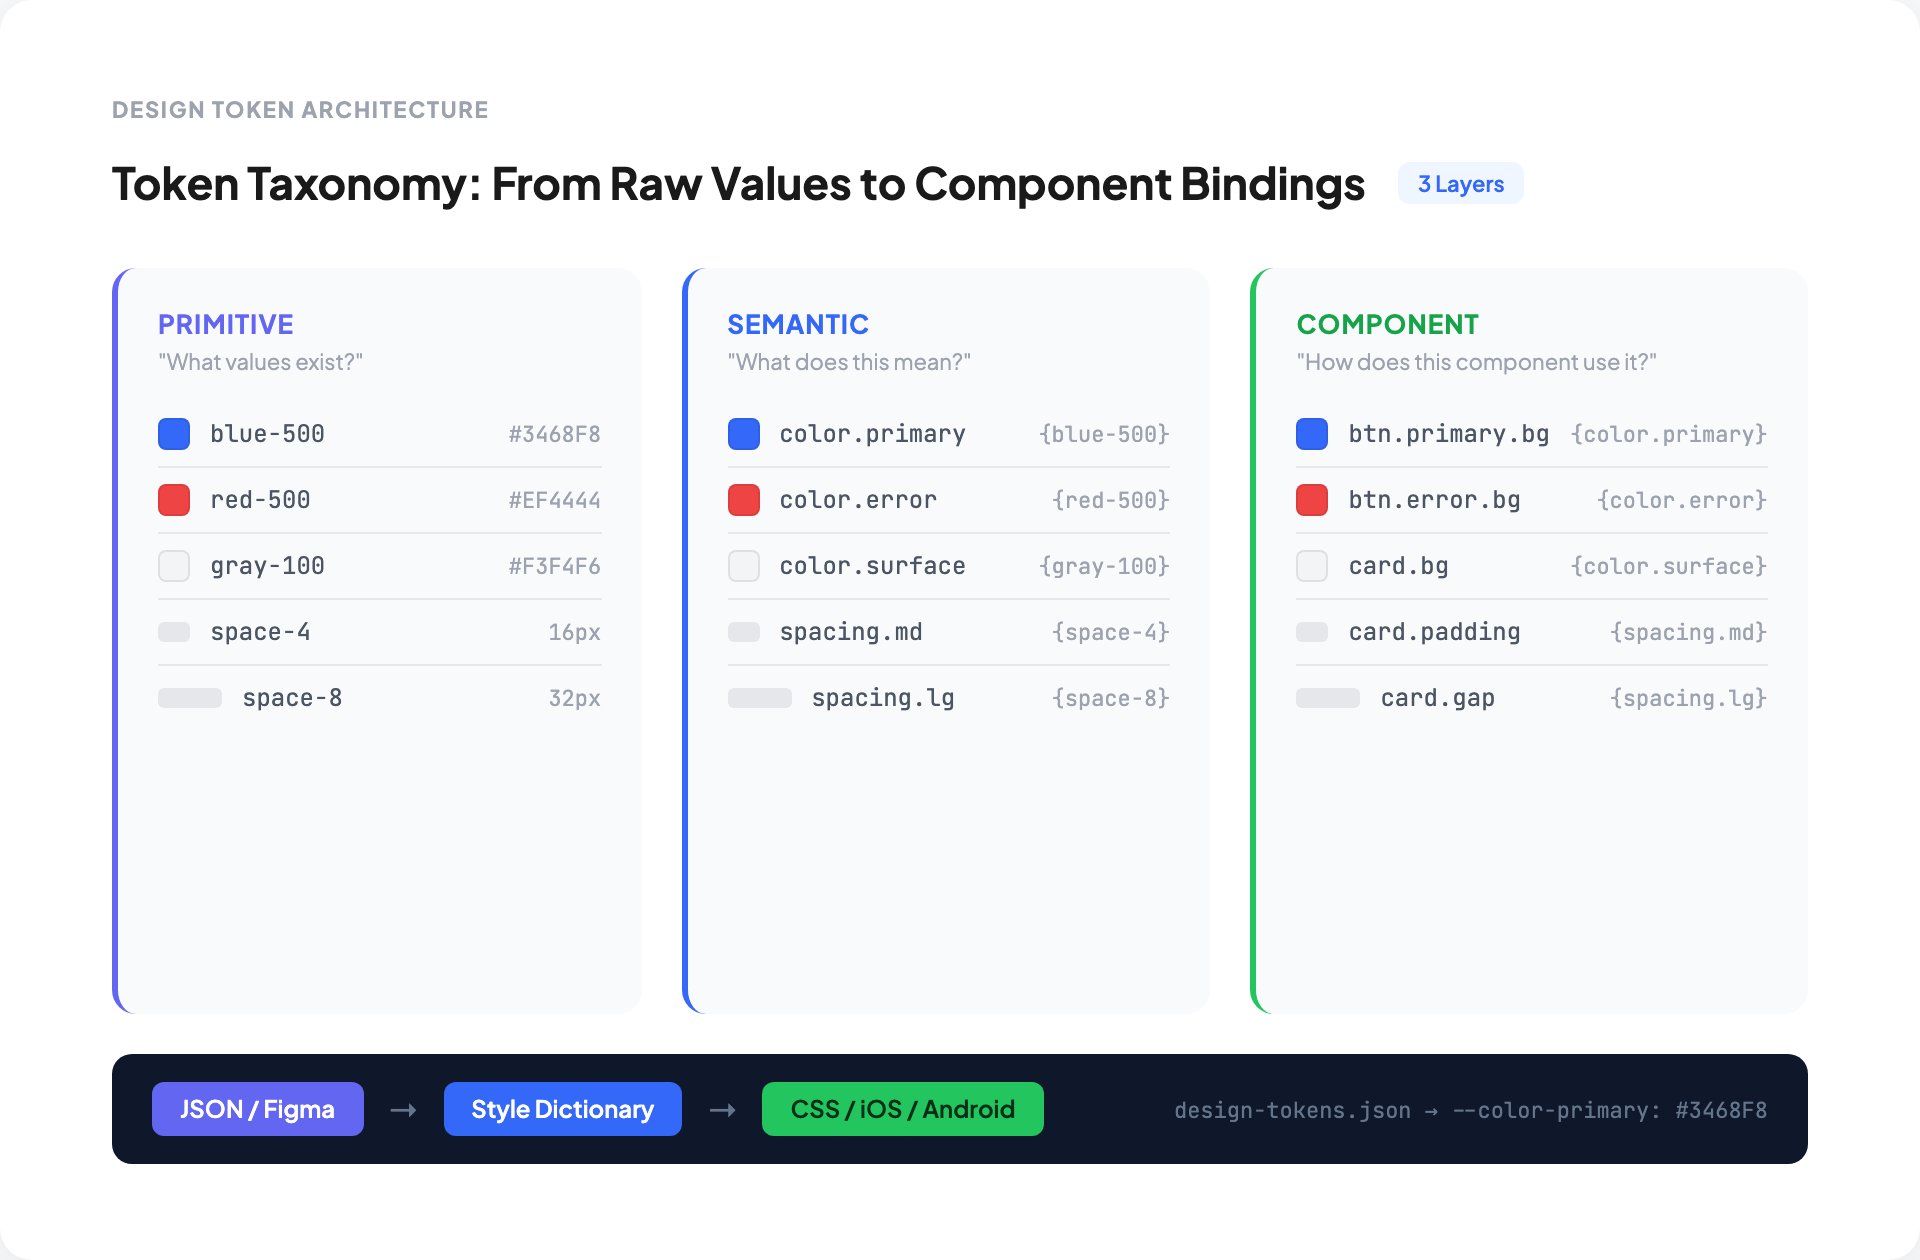The height and width of the screenshot is (1260, 1920).
Task: Click the {spacing.lg} reference
Action: point(1689,698)
